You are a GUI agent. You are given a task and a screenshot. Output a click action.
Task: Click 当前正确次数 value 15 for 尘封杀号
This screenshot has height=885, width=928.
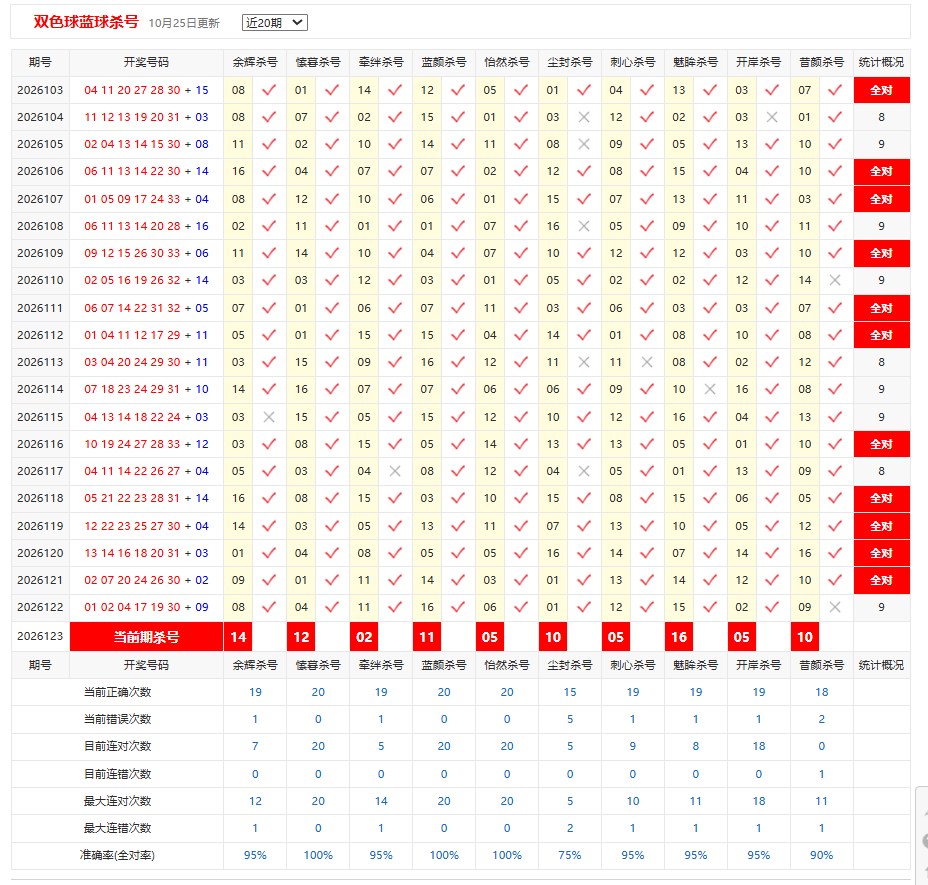[x=570, y=692]
